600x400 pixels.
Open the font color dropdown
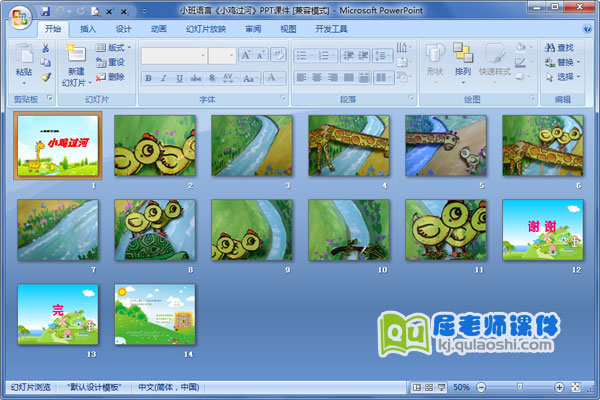point(276,78)
